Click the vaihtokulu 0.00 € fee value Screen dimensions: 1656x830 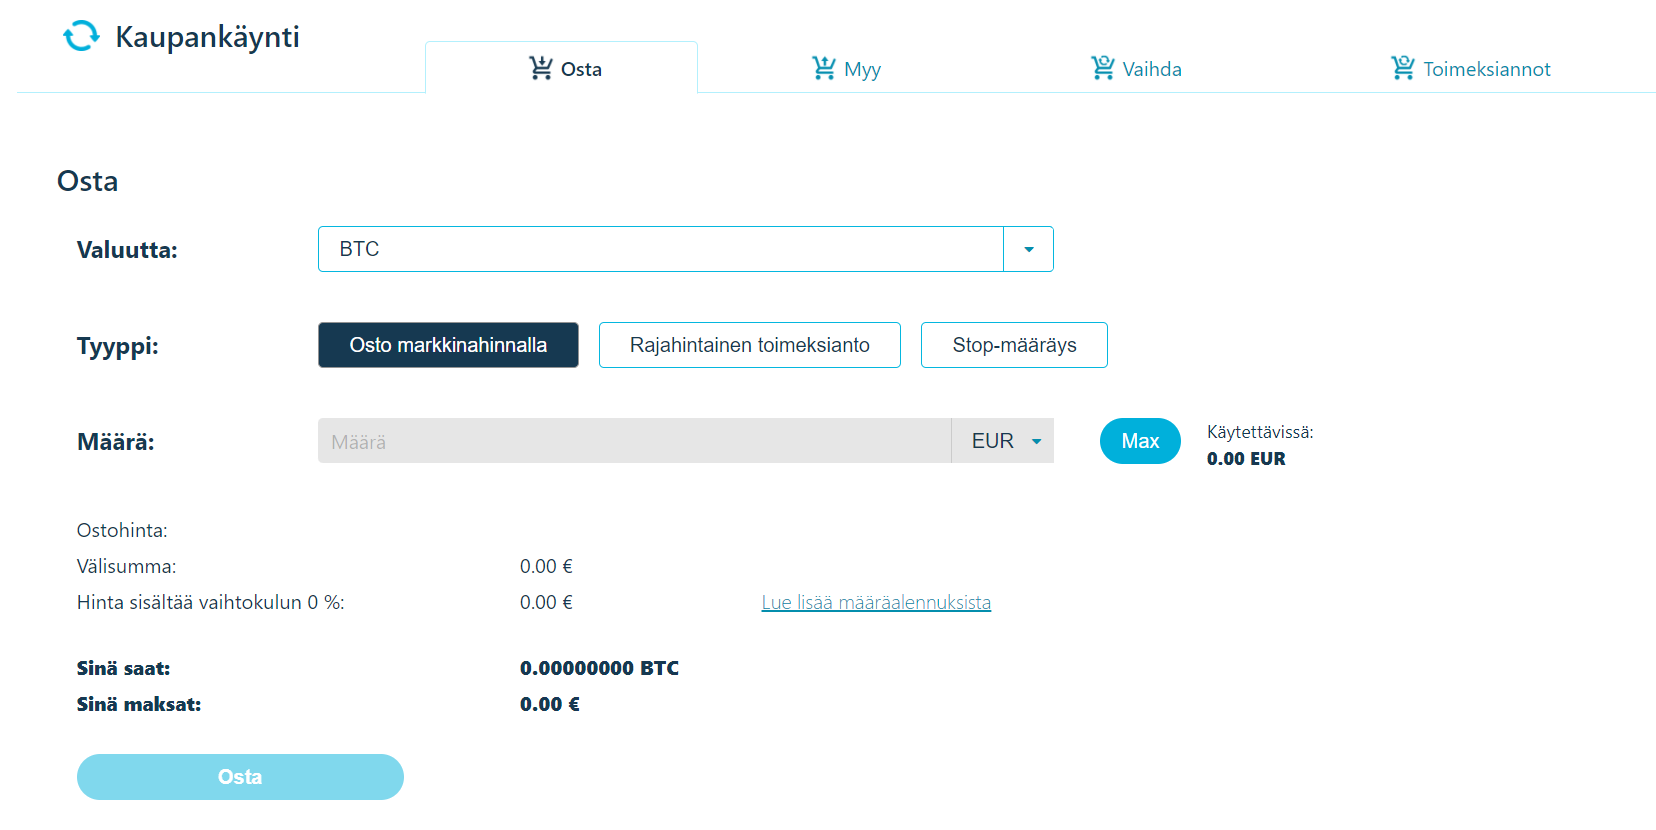tap(546, 603)
